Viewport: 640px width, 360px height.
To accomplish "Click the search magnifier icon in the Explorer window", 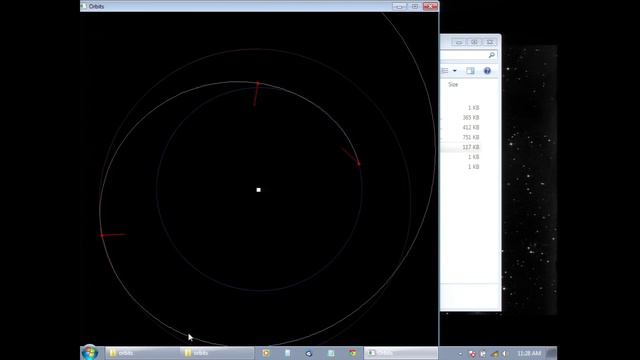I will coord(491,55).
